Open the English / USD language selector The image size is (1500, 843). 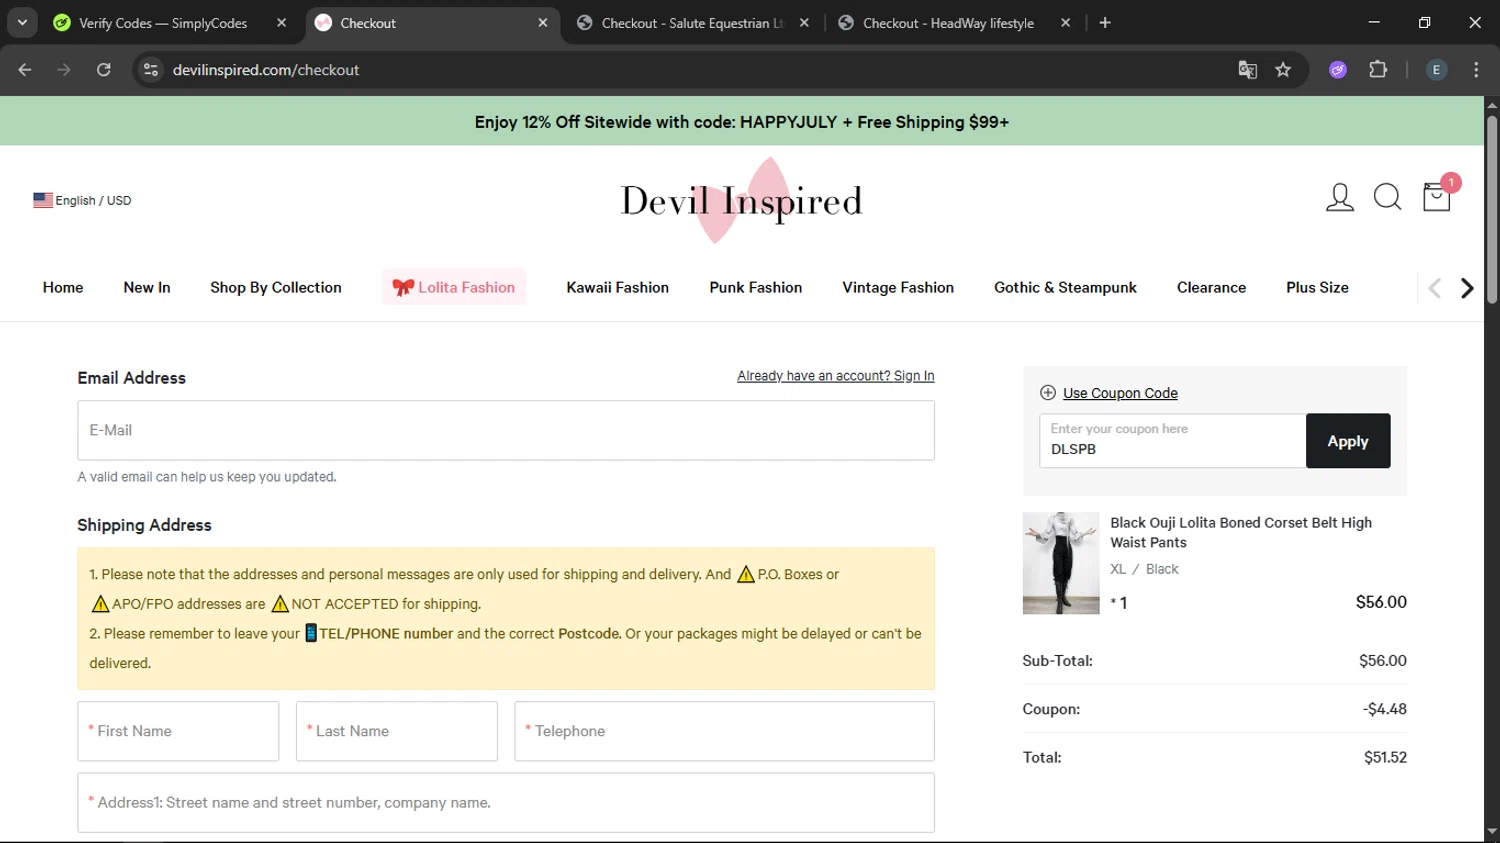point(82,200)
